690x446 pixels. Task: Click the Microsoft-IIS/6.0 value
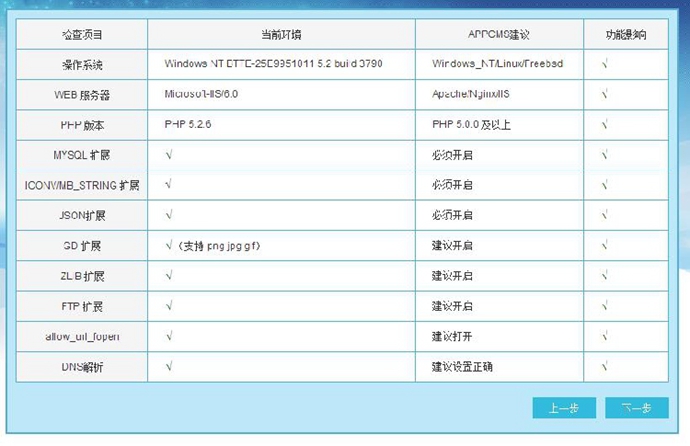tap(201, 94)
